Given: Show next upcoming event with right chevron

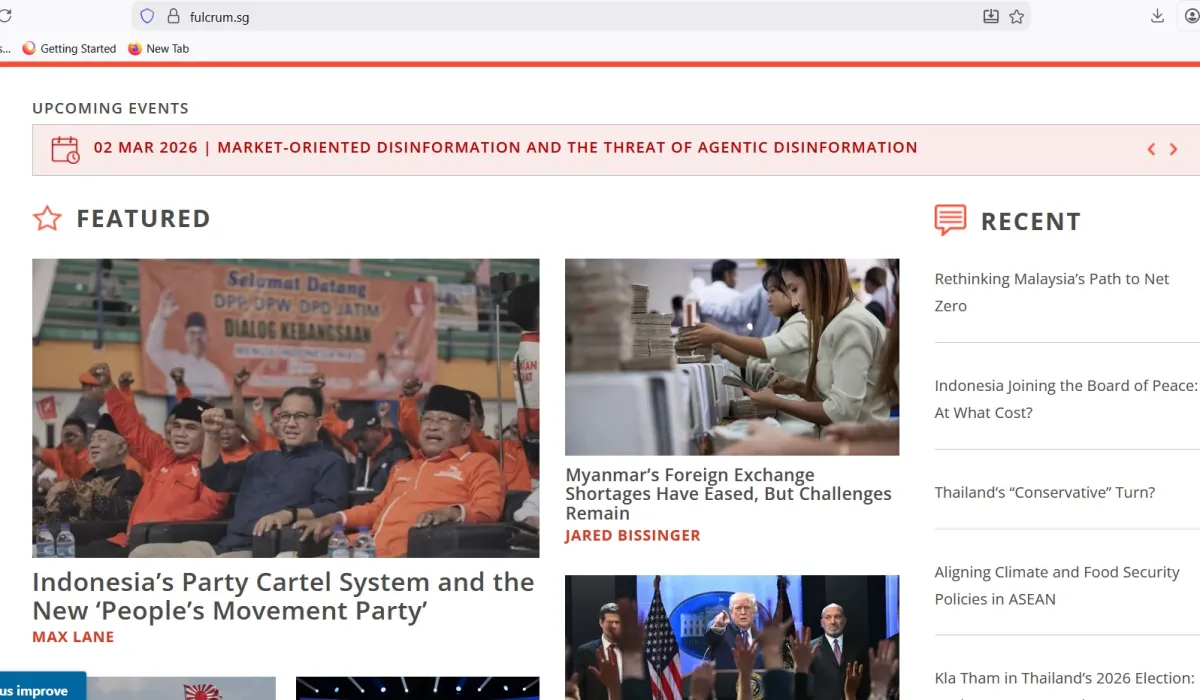Looking at the screenshot, I should pos(1173,149).
